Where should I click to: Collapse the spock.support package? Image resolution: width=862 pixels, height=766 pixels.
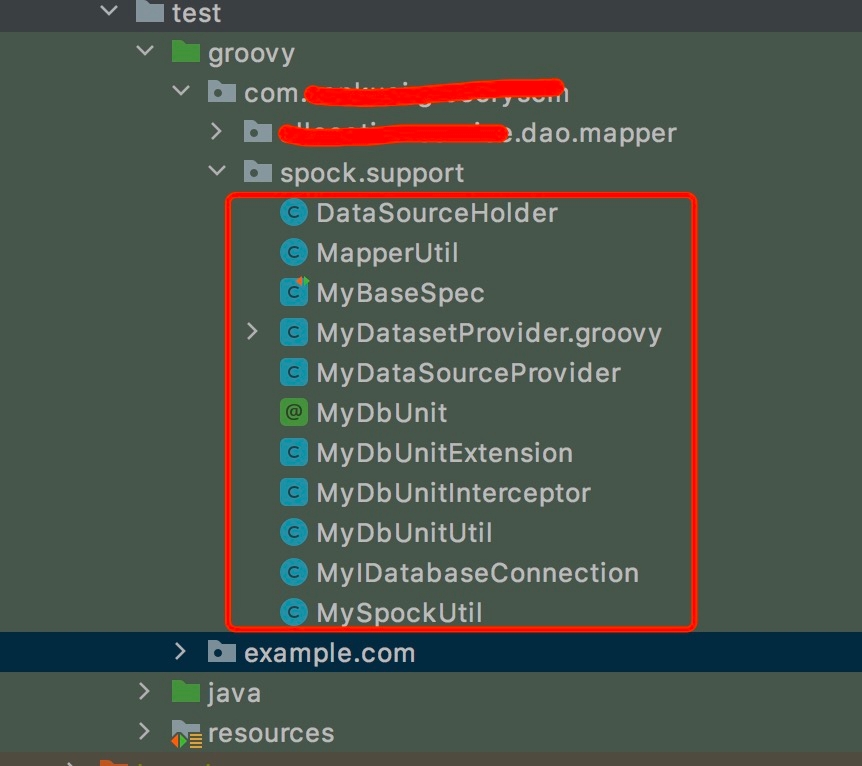[x=217, y=172]
